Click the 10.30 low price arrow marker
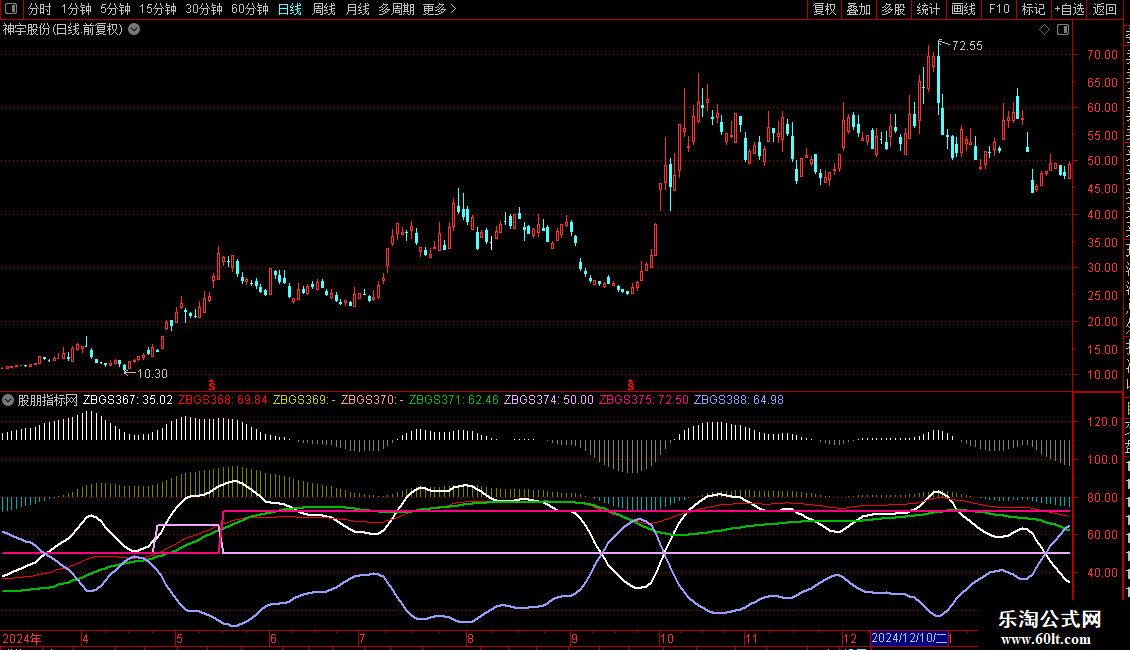 [x=146, y=373]
